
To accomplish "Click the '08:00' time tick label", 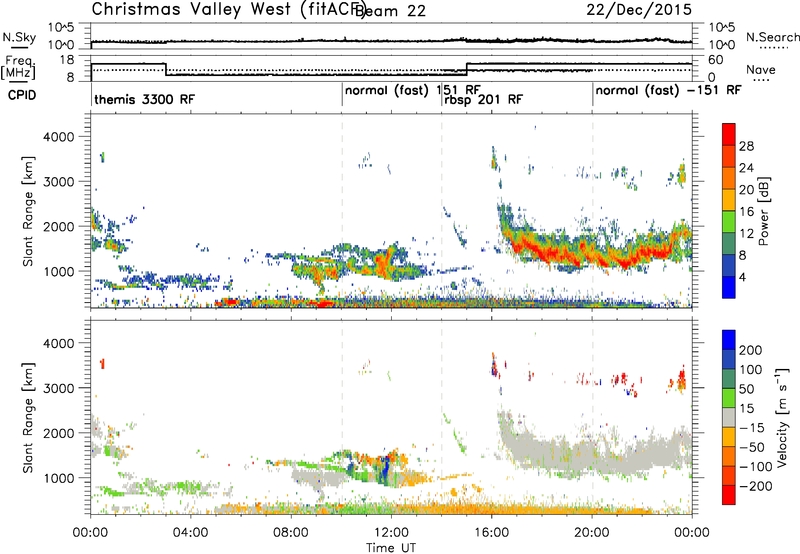I will [x=290, y=533].
